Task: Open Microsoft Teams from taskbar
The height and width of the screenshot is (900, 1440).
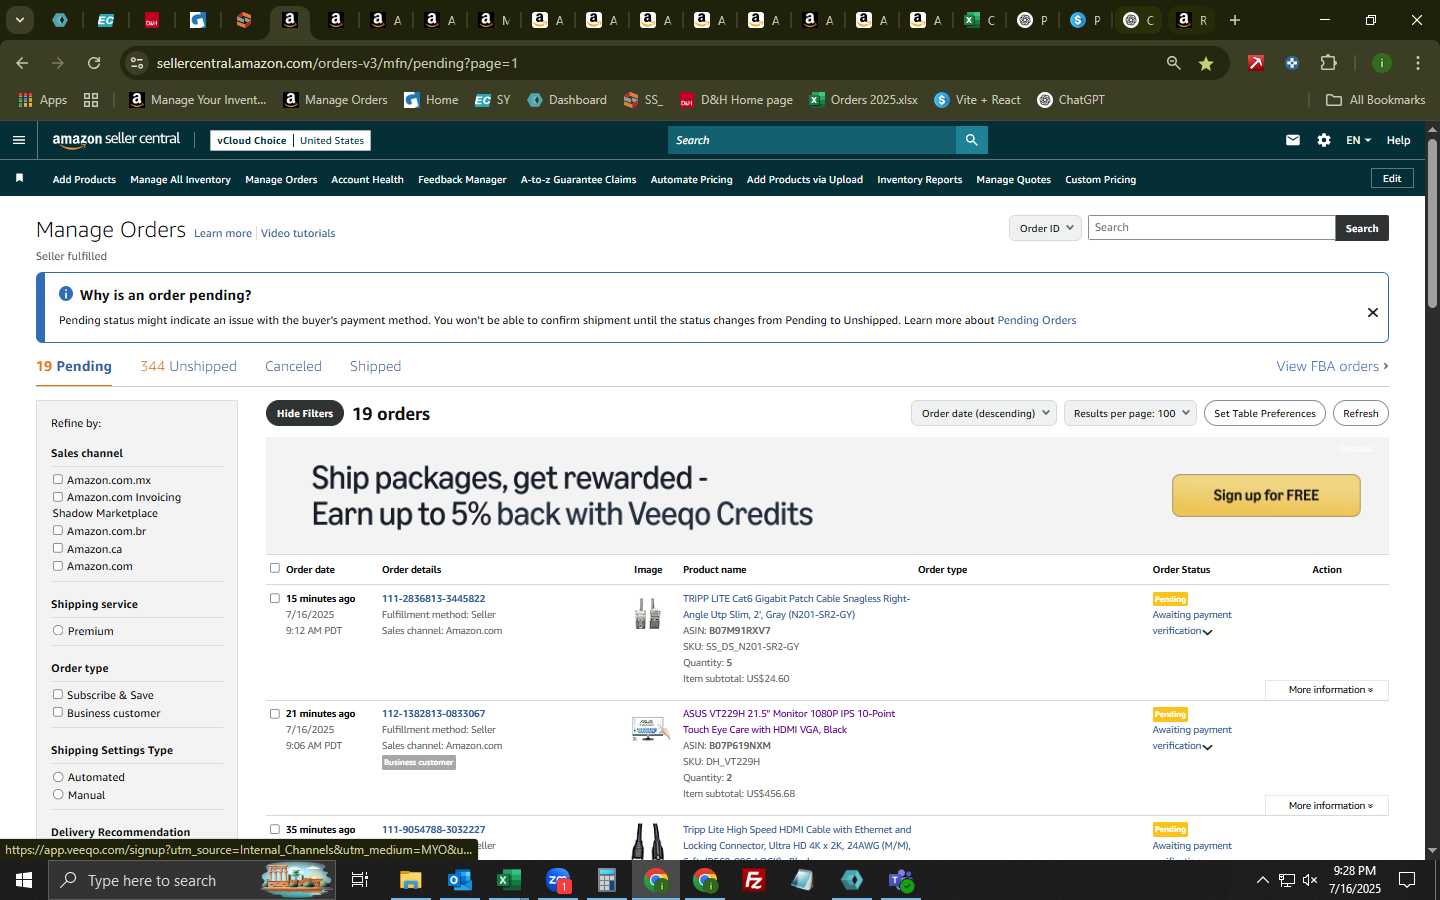Action: click(x=901, y=880)
